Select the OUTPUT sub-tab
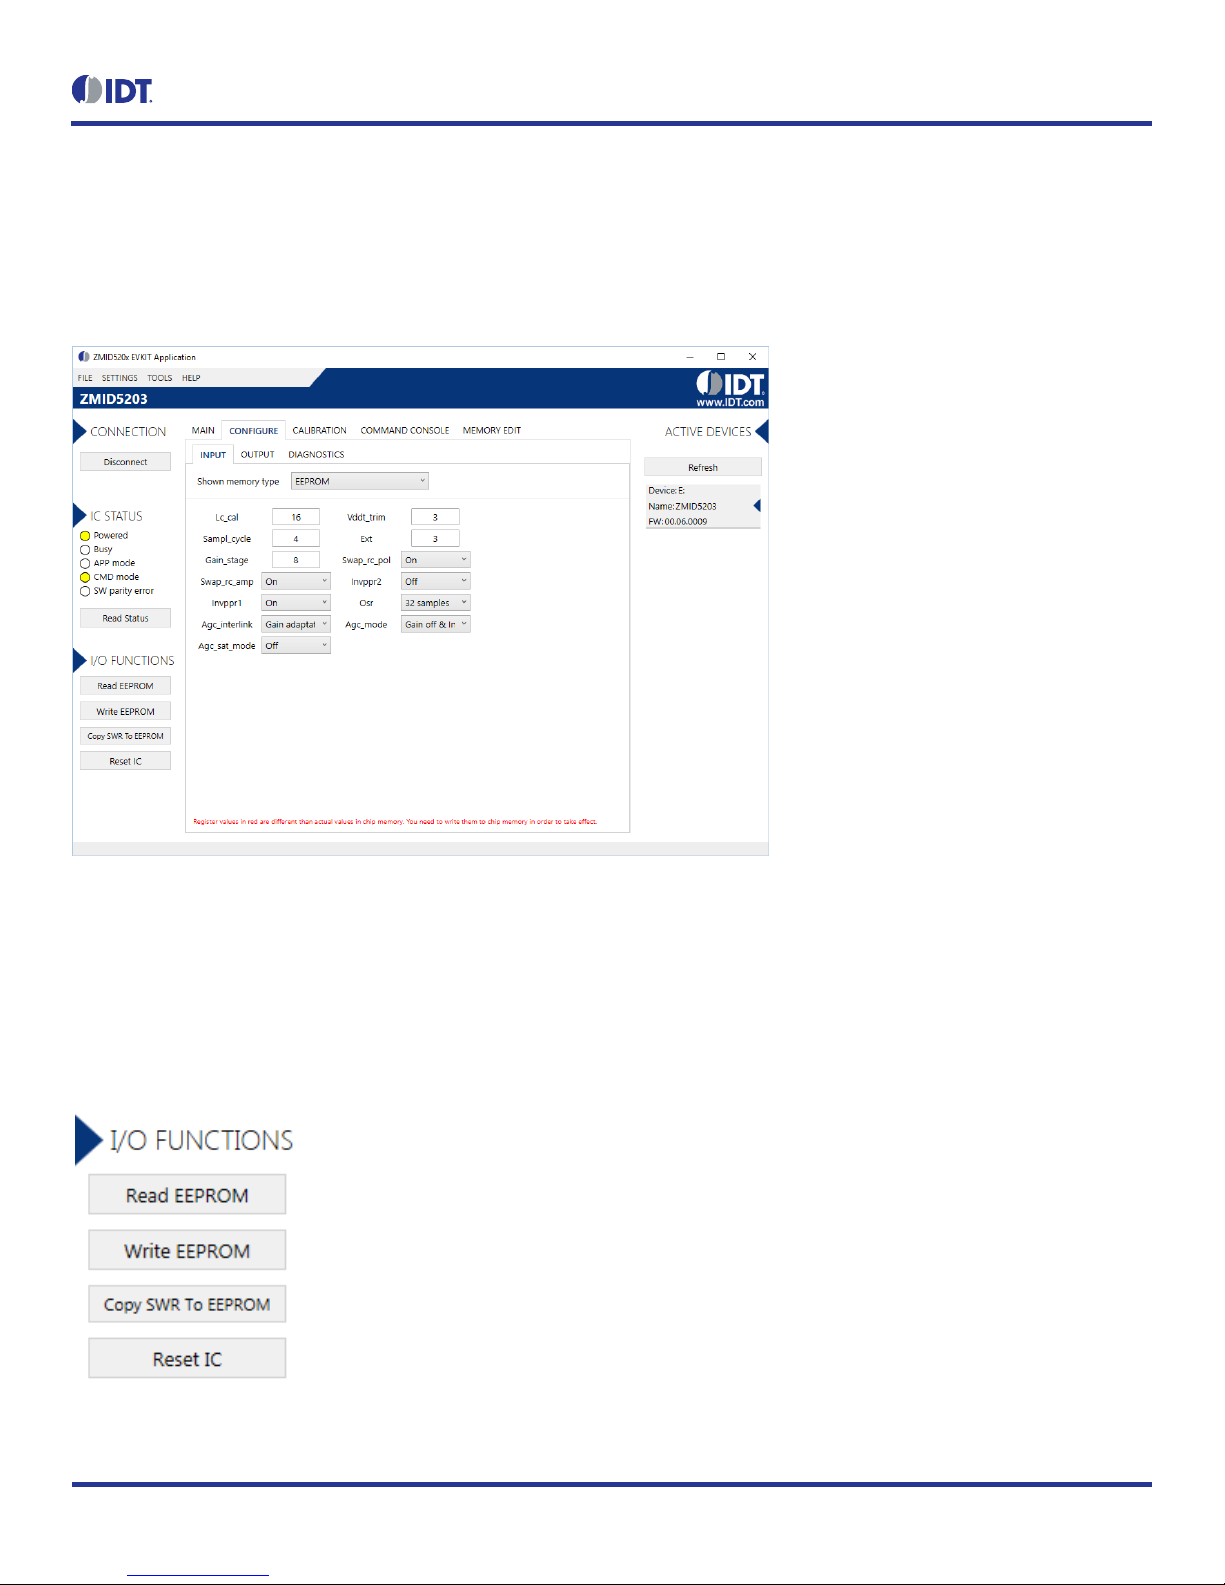The width and height of the screenshot is (1225, 1585). click(257, 455)
